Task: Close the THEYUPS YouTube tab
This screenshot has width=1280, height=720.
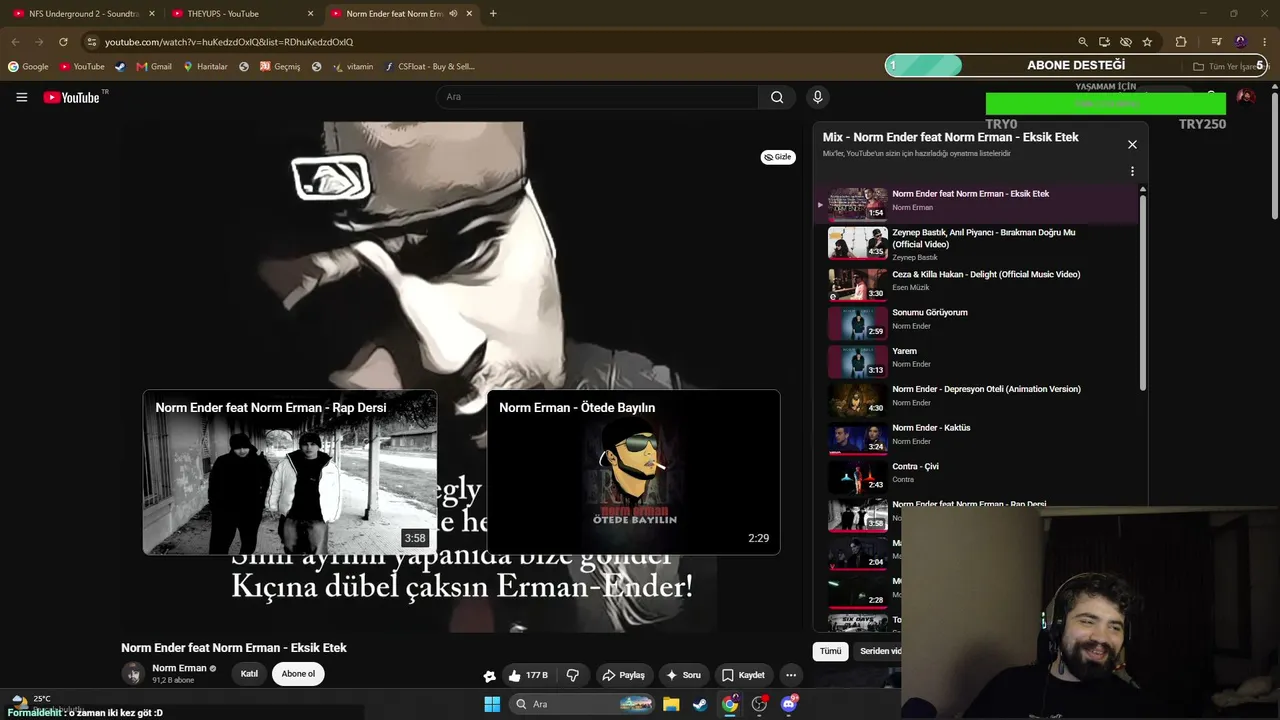Action: 310,14
